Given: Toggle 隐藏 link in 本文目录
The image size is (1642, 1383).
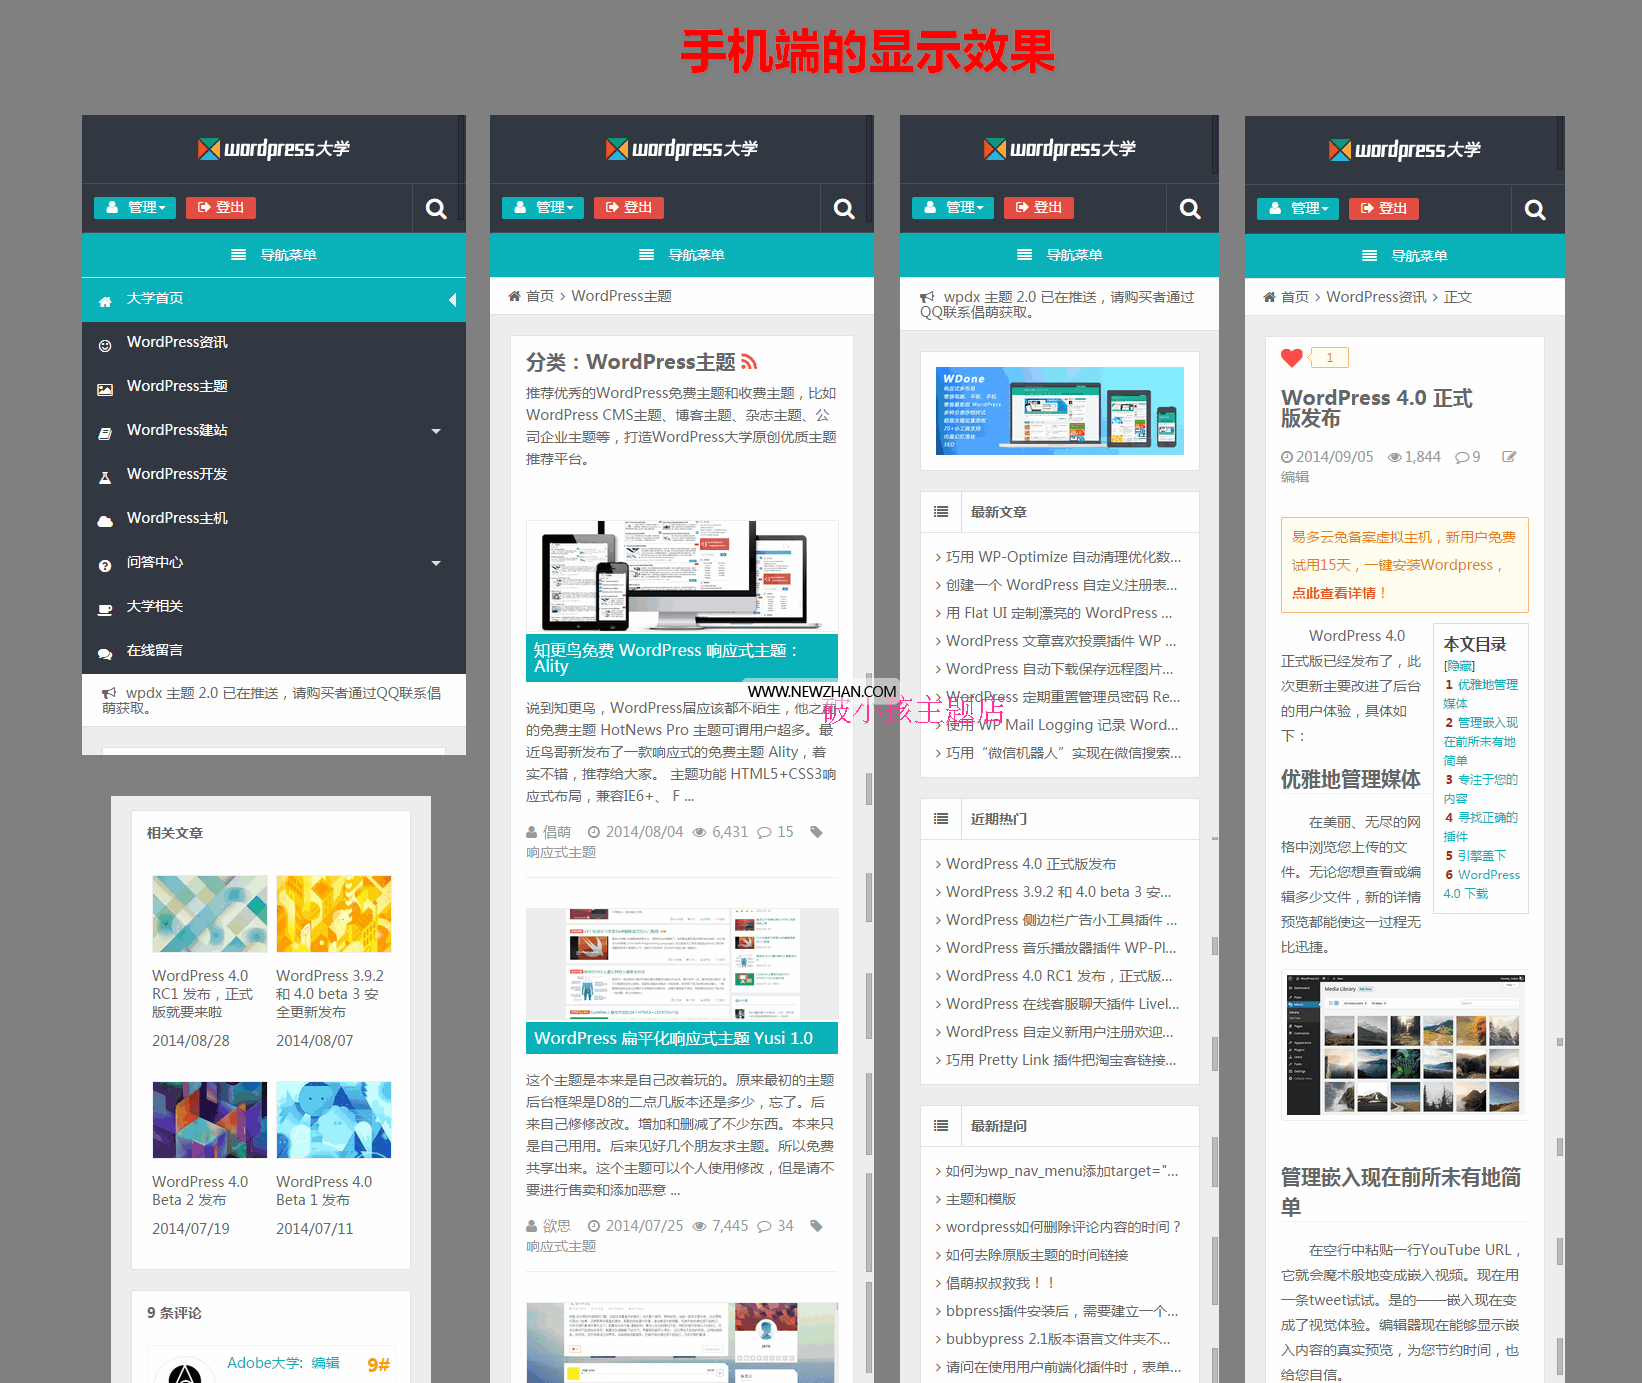Looking at the screenshot, I should pyautogui.click(x=1459, y=666).
